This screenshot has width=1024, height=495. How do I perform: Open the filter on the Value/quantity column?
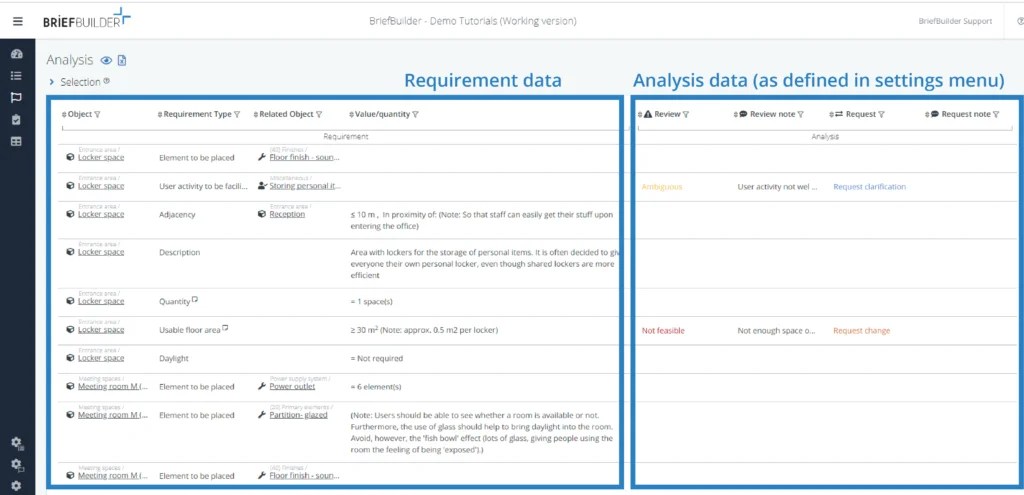415,114
